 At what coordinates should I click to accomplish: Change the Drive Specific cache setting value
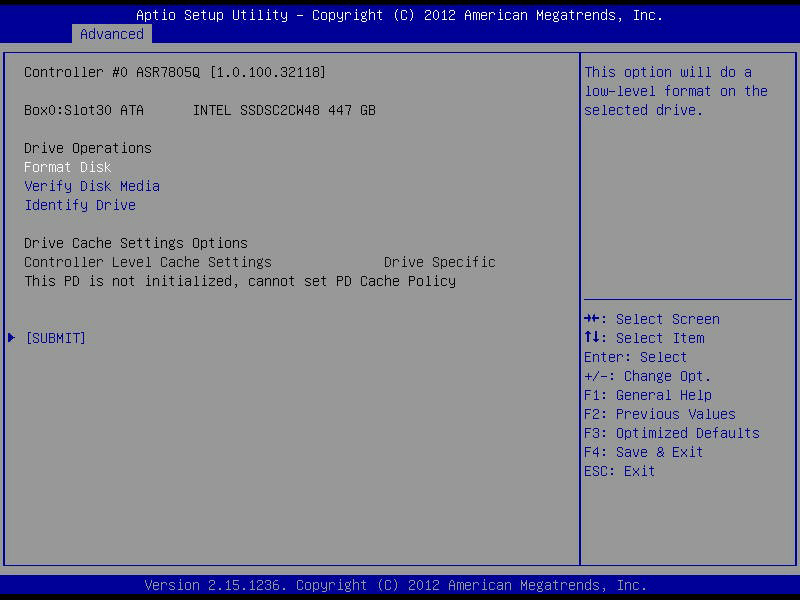coord(439,262)
